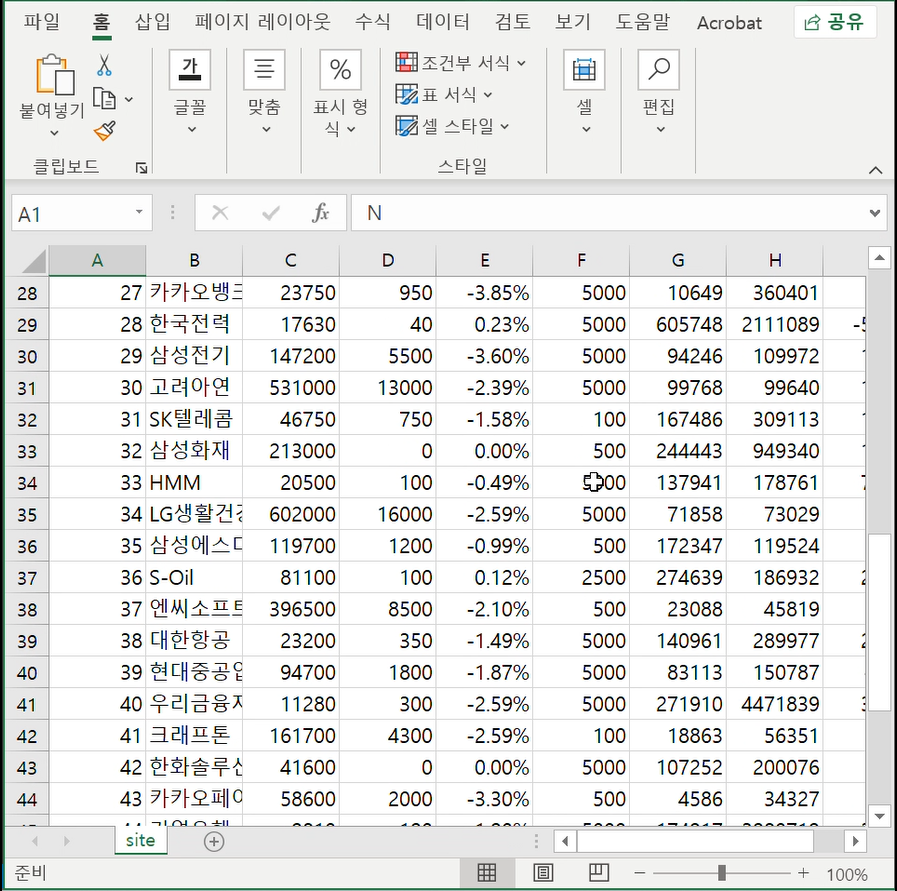Click next sheet navigation arrow
Screen dimensions: 897x891
(x=67, y=841)
